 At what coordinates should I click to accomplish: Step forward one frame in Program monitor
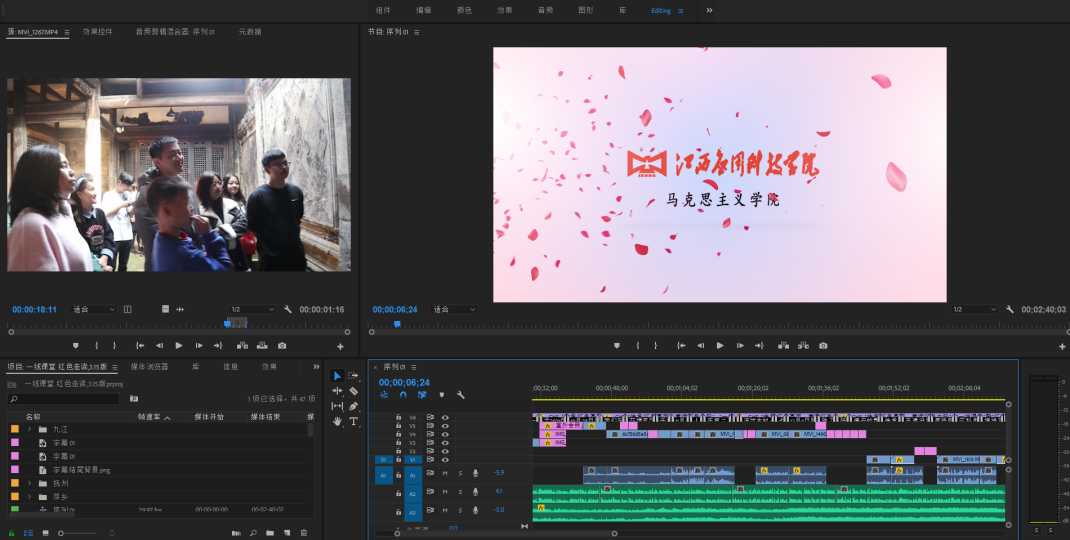pyautogui.click(x=740, y=346)
